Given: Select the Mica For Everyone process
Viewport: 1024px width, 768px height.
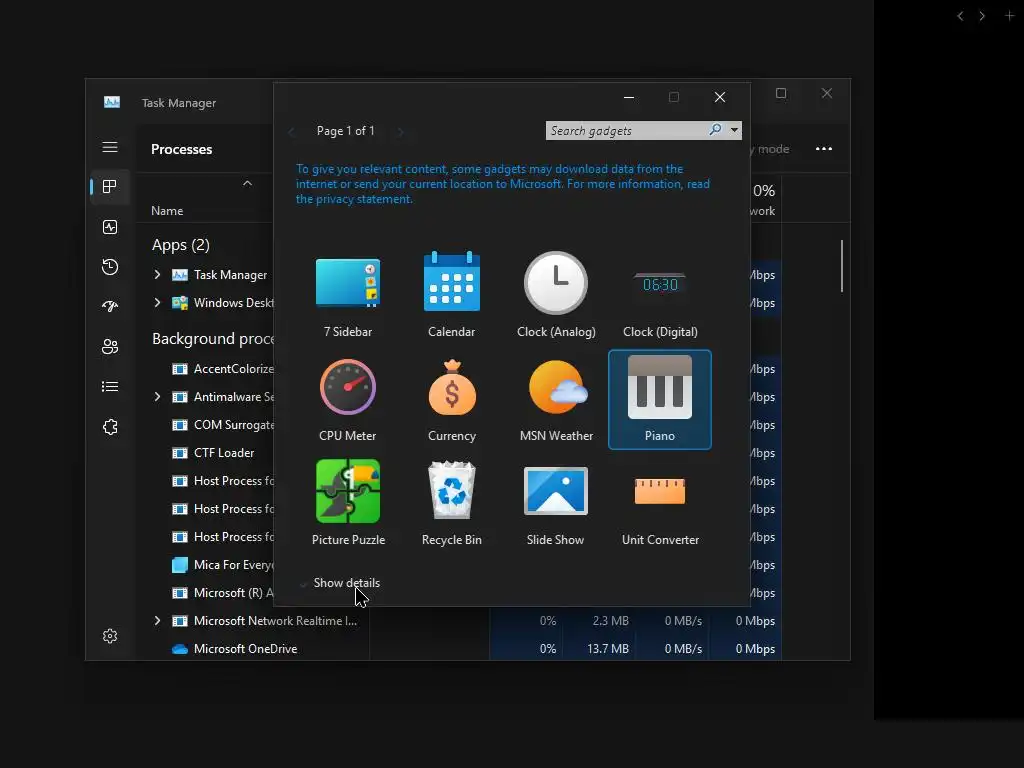Looking at the screenshot, I should pos(223,565).
